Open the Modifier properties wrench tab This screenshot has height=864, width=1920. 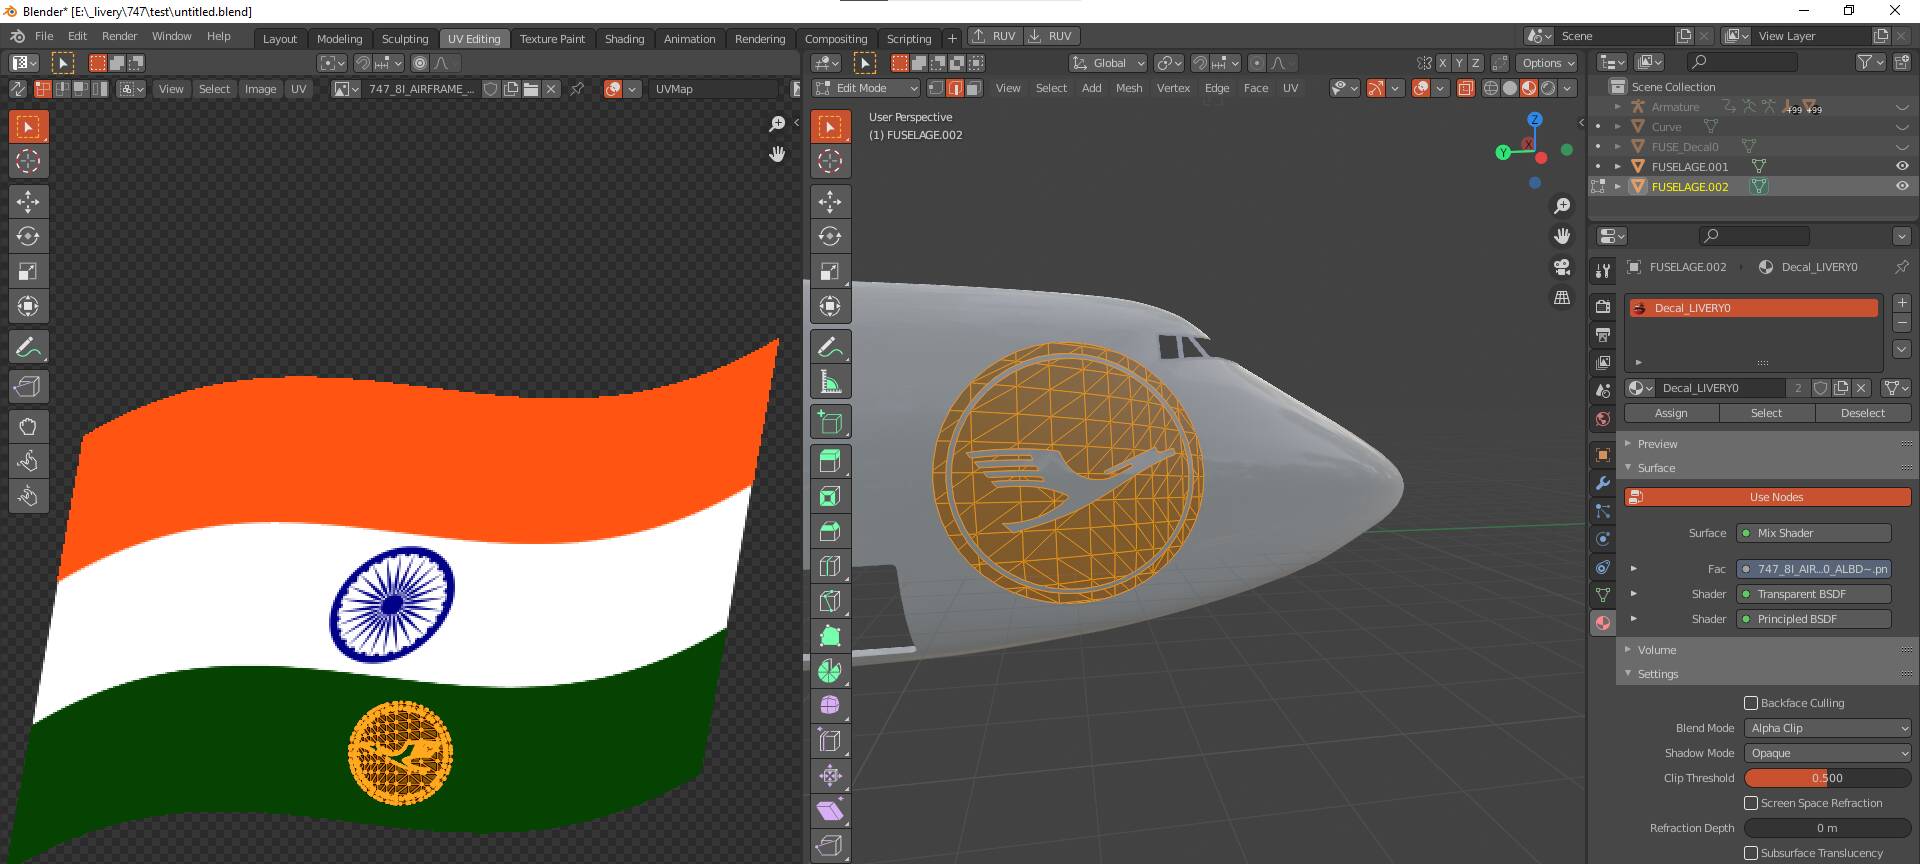tap(1603, 483)
